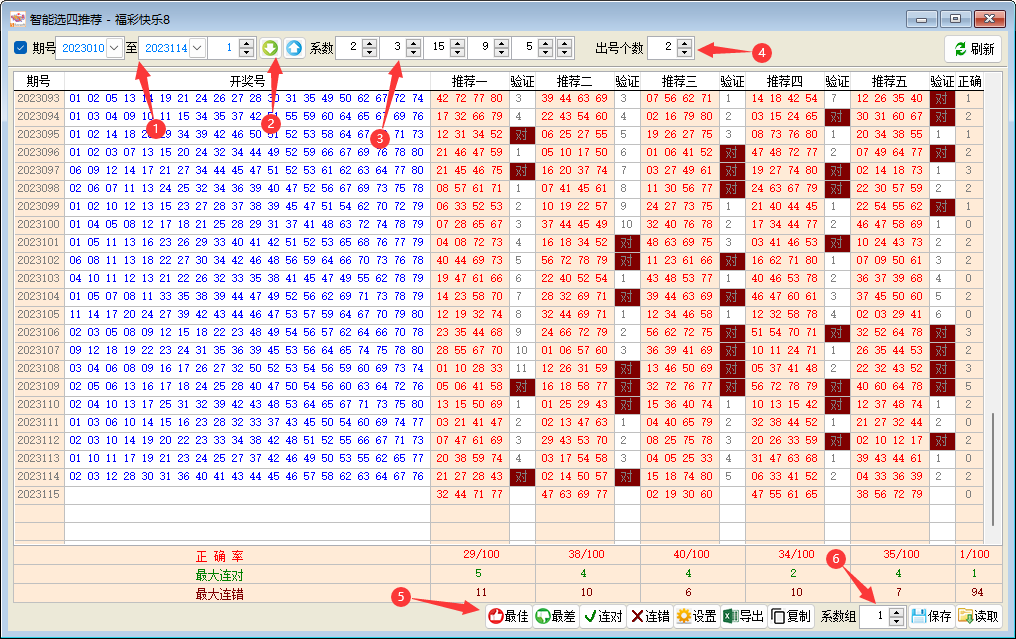Click the 系数组 spinner input

click(x=873, y=617)
